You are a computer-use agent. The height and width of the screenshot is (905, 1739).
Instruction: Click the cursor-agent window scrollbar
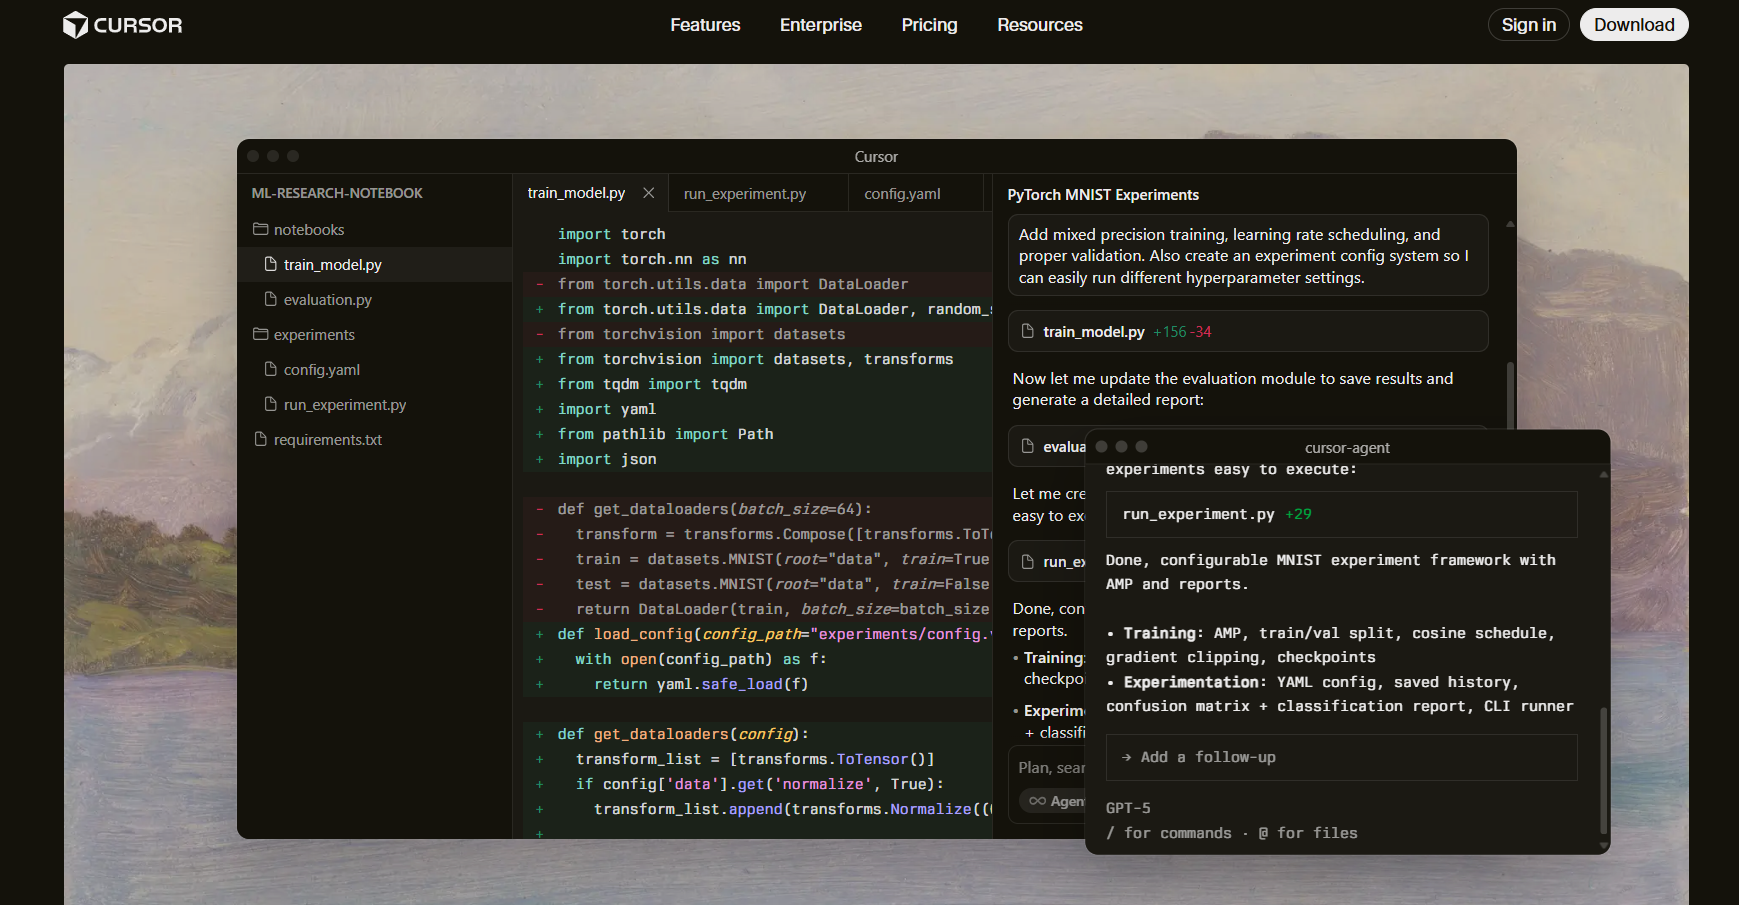pyautogui.click(x=1604, y=770)
